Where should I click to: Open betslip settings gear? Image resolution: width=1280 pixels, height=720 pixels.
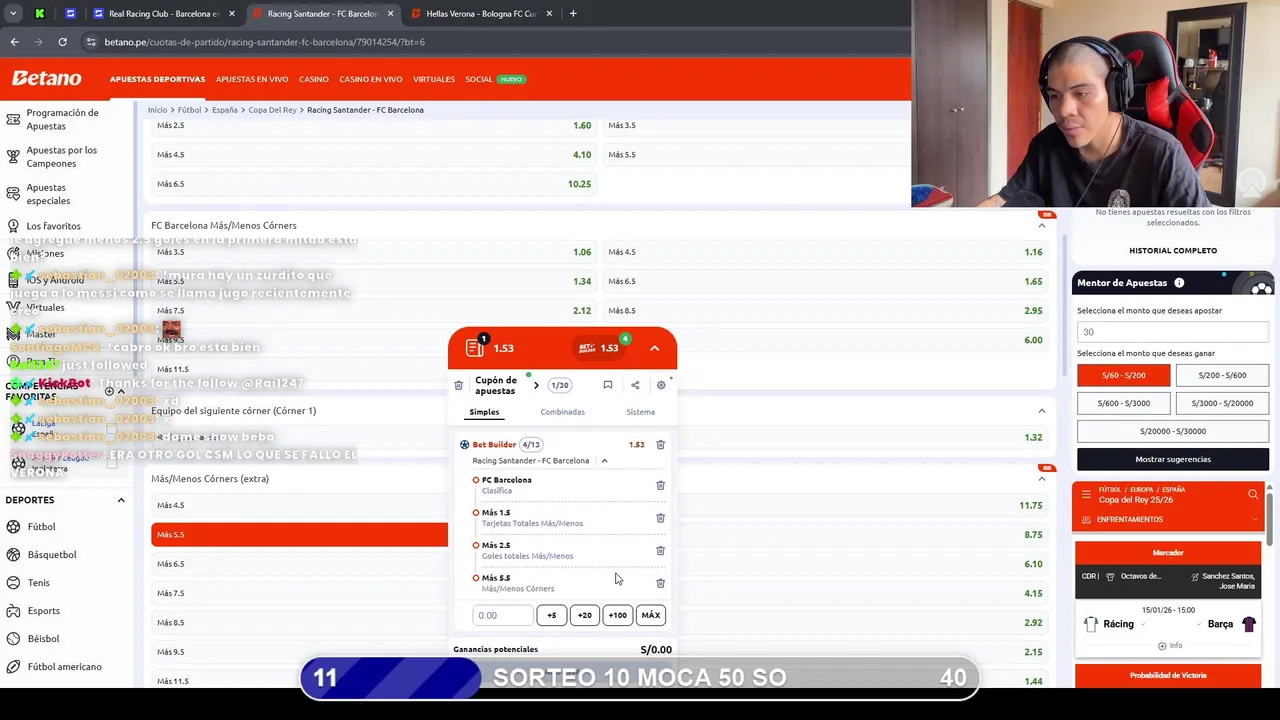pyautogui.click(x=661, y=385)
